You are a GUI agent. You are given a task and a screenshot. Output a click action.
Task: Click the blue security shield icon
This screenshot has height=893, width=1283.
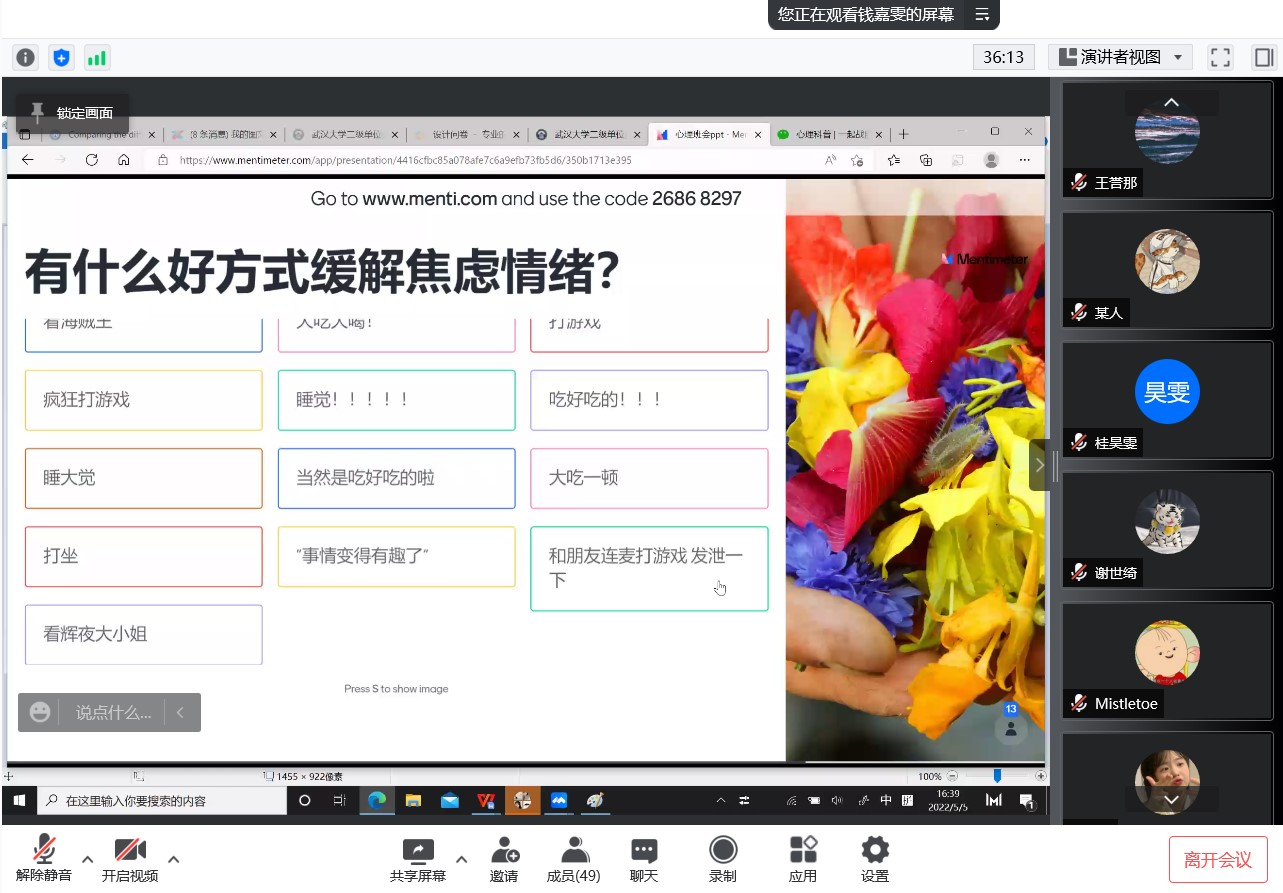tap(62, 58)
